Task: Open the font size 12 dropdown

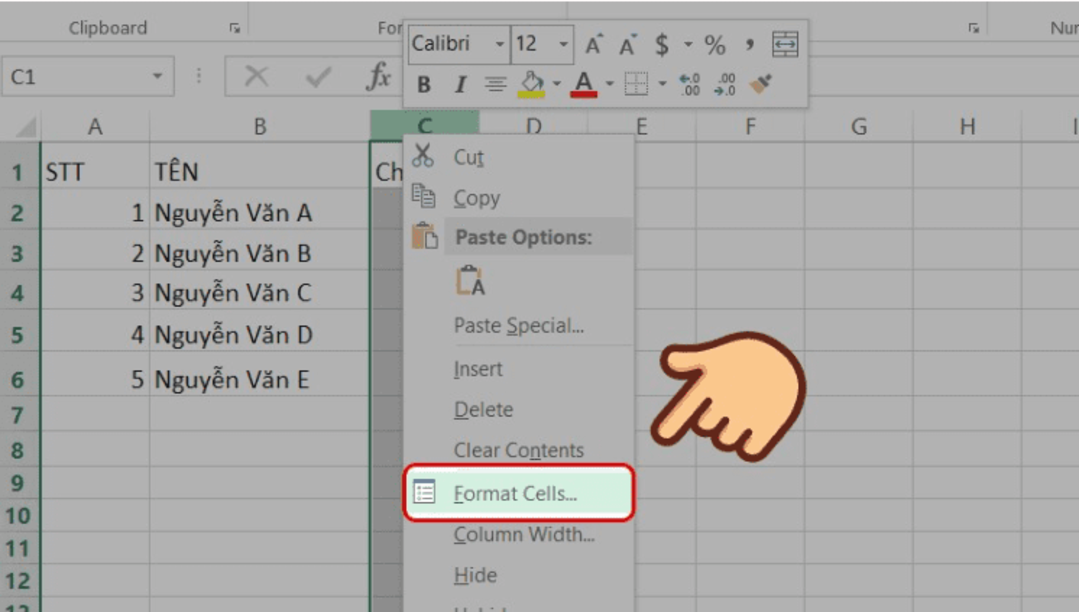Action: [564, 45]
